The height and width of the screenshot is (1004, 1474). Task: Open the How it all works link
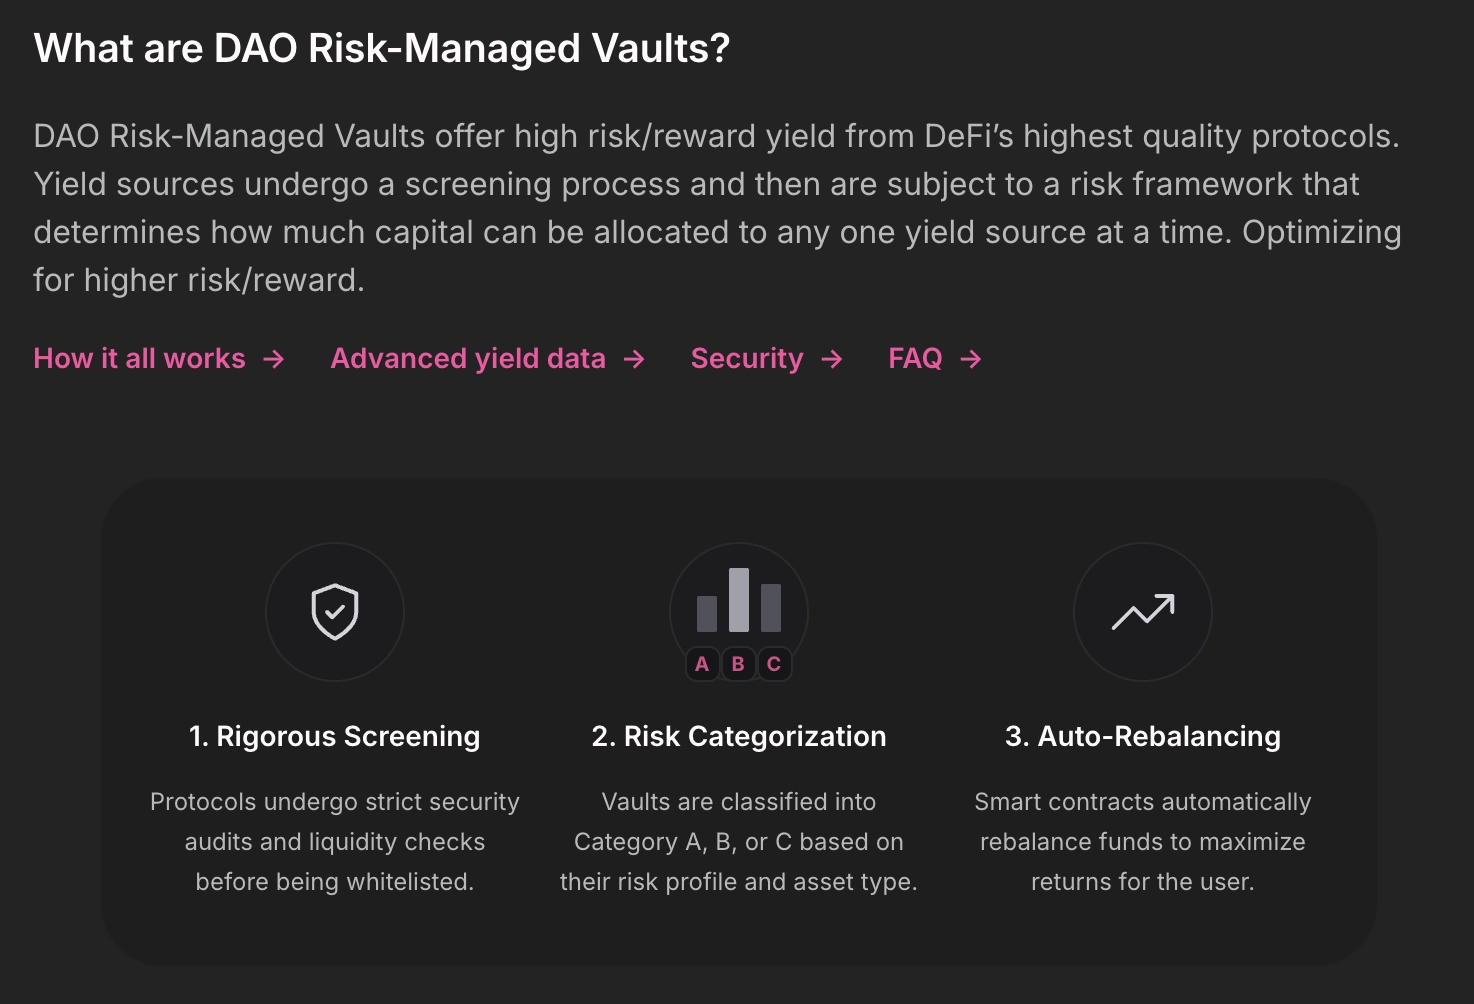coord(140,359)
